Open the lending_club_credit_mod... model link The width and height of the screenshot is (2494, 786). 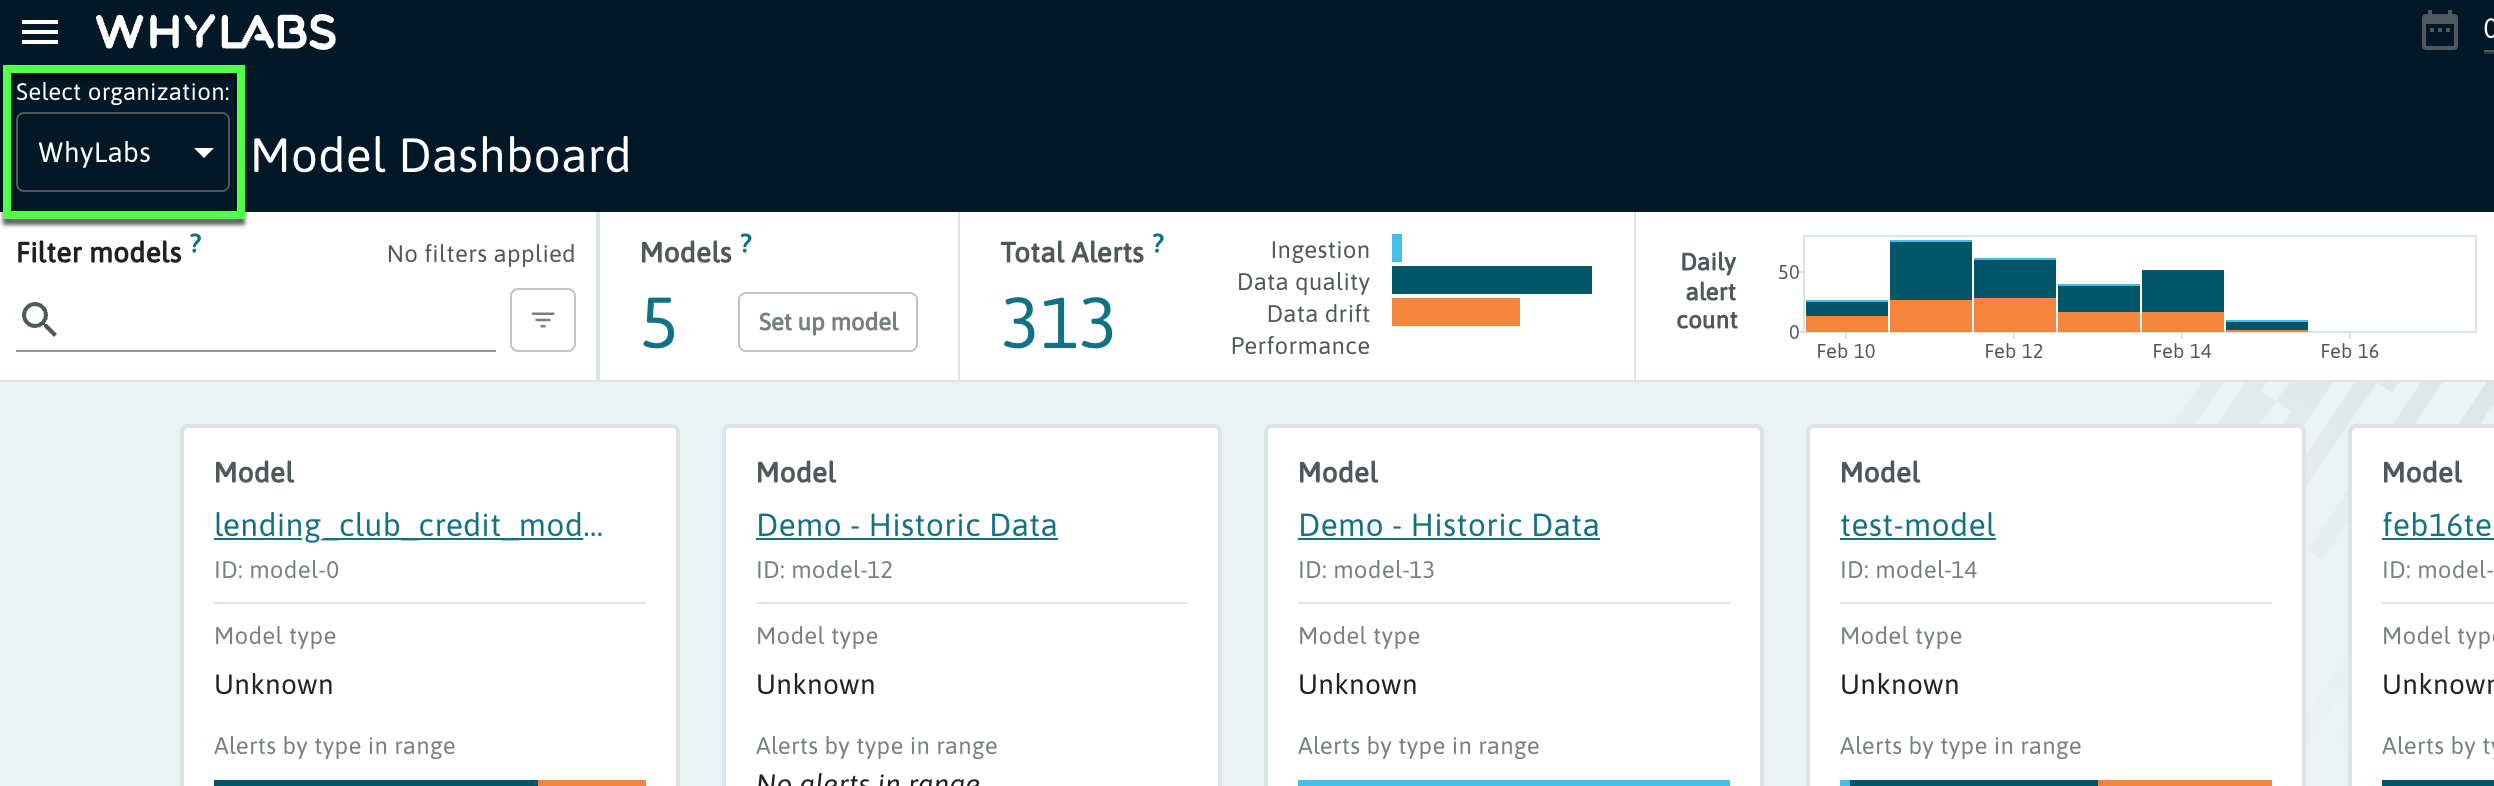click(x=408, y=525)
